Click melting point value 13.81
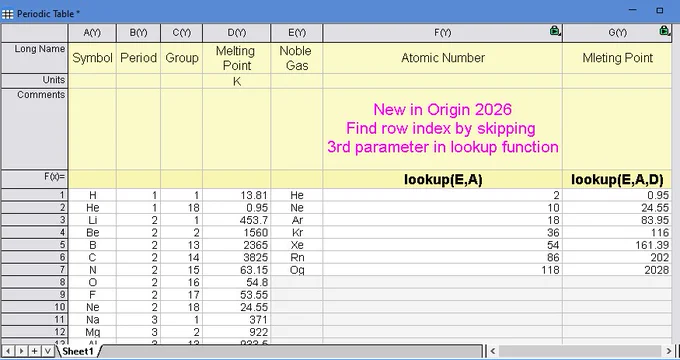The width and height of the screenshot is (680, 360). tap(236, 195)
